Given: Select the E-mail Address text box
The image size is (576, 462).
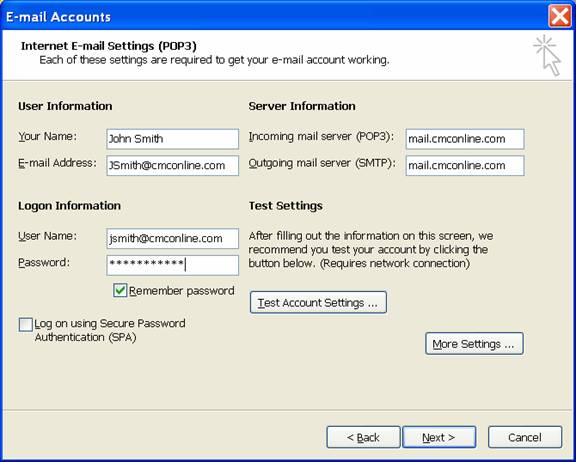Looking at the screenshot, I should point(173,165).
